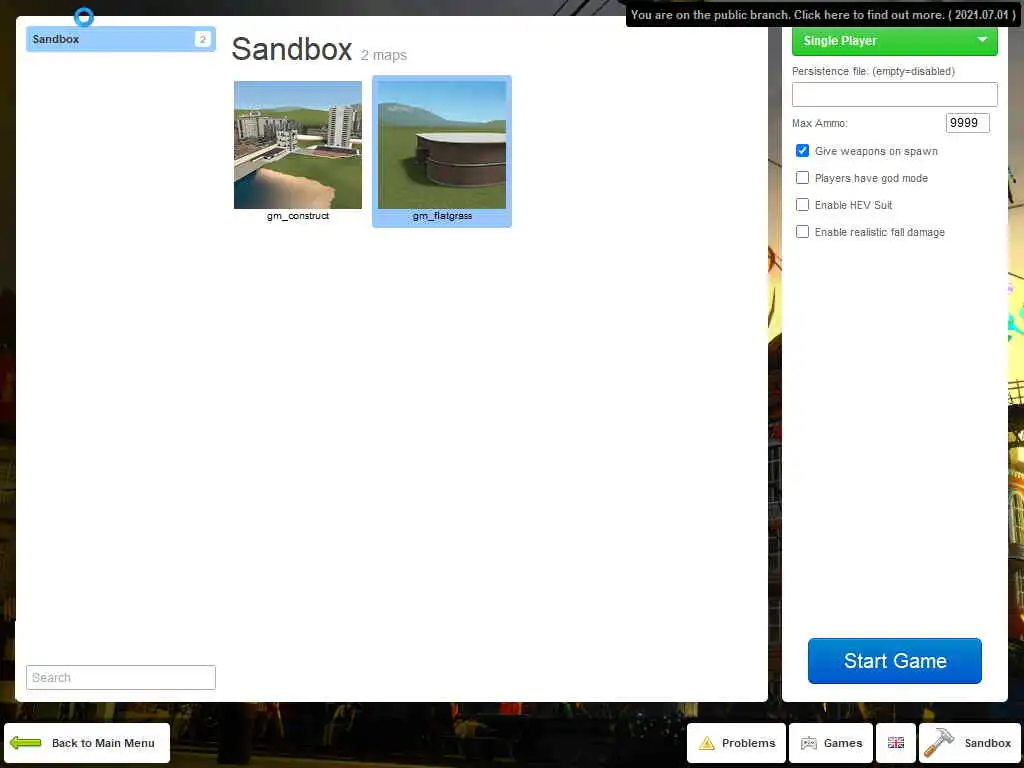Click the gm_construct map name label

(298, 216)
